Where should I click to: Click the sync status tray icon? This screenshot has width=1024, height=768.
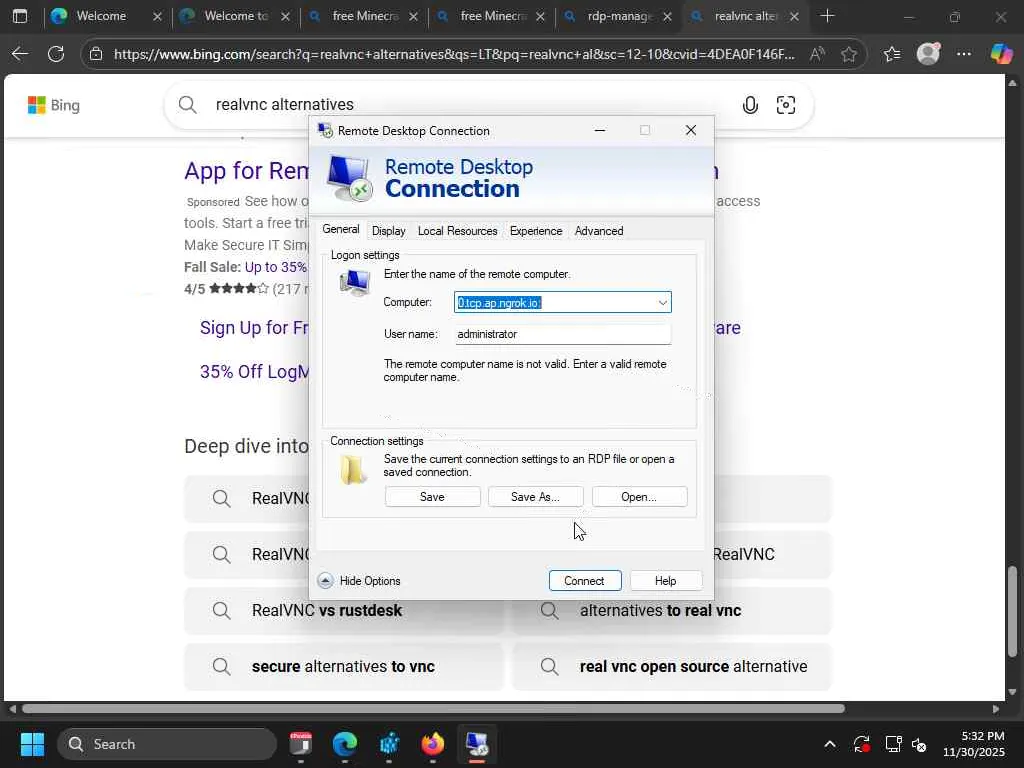point(861,744)
